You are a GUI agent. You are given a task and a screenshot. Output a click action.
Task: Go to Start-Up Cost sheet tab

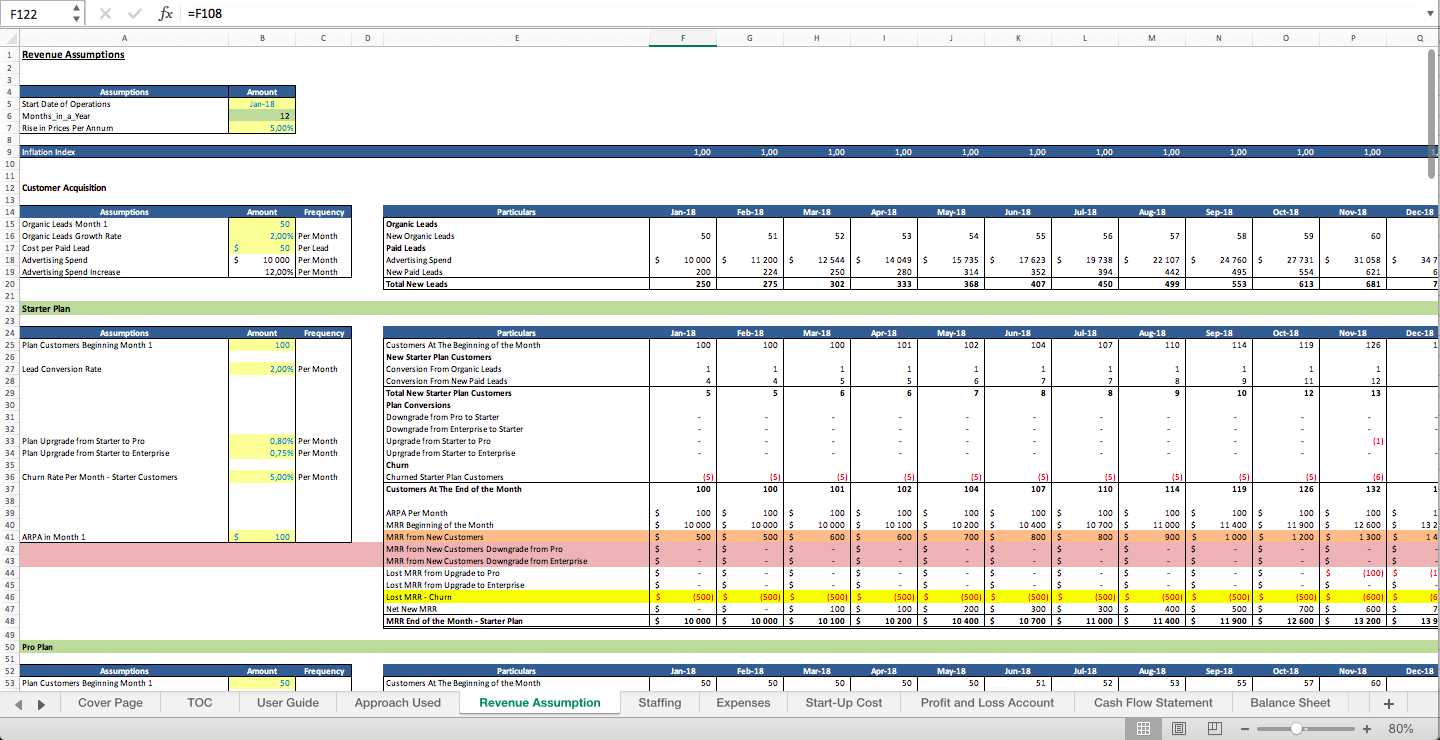(x=844, y=703)
